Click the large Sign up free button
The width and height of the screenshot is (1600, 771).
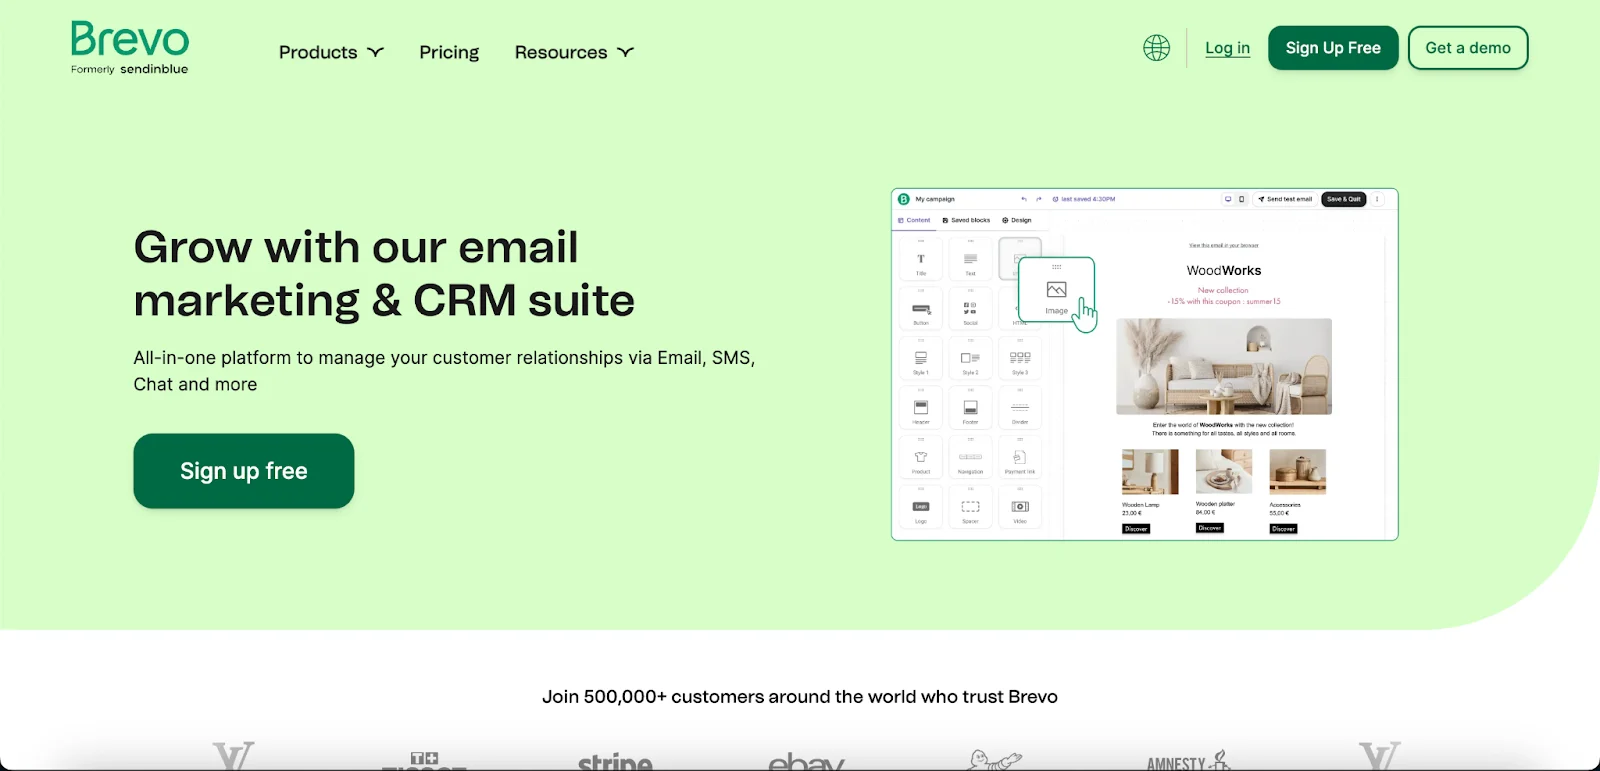244,471
